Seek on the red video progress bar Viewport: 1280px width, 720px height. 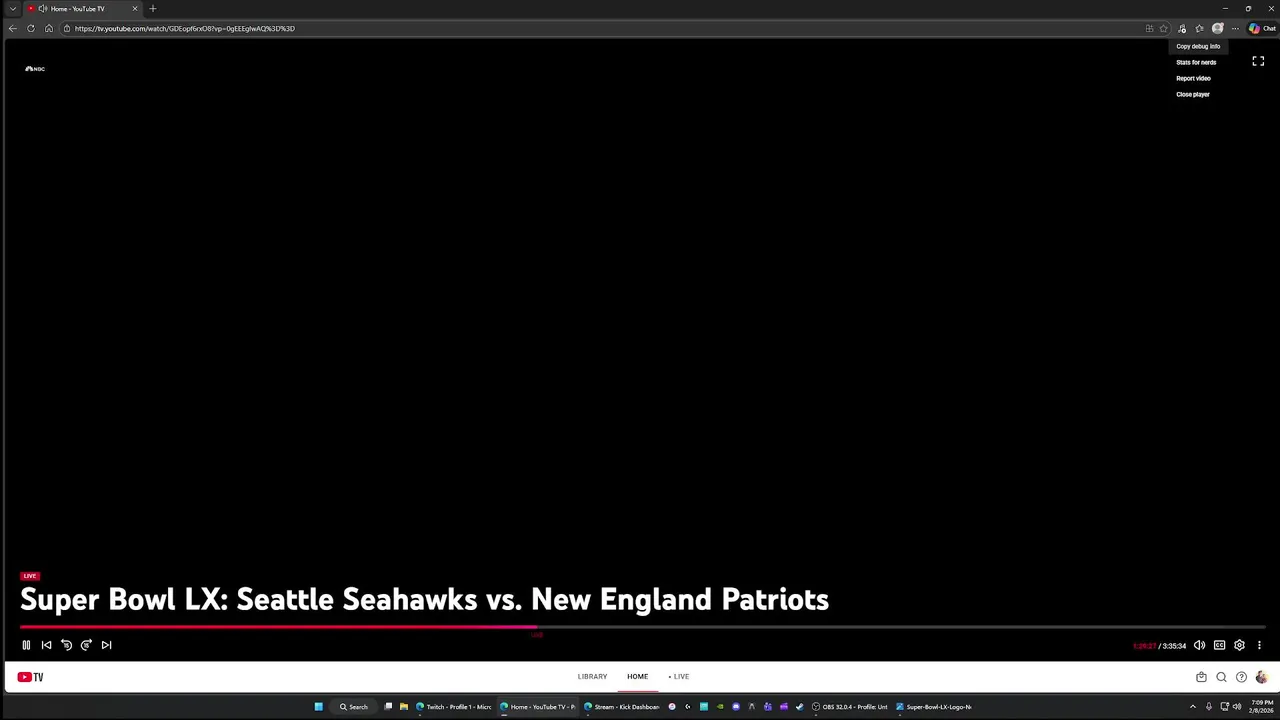(x=278, y=628)
